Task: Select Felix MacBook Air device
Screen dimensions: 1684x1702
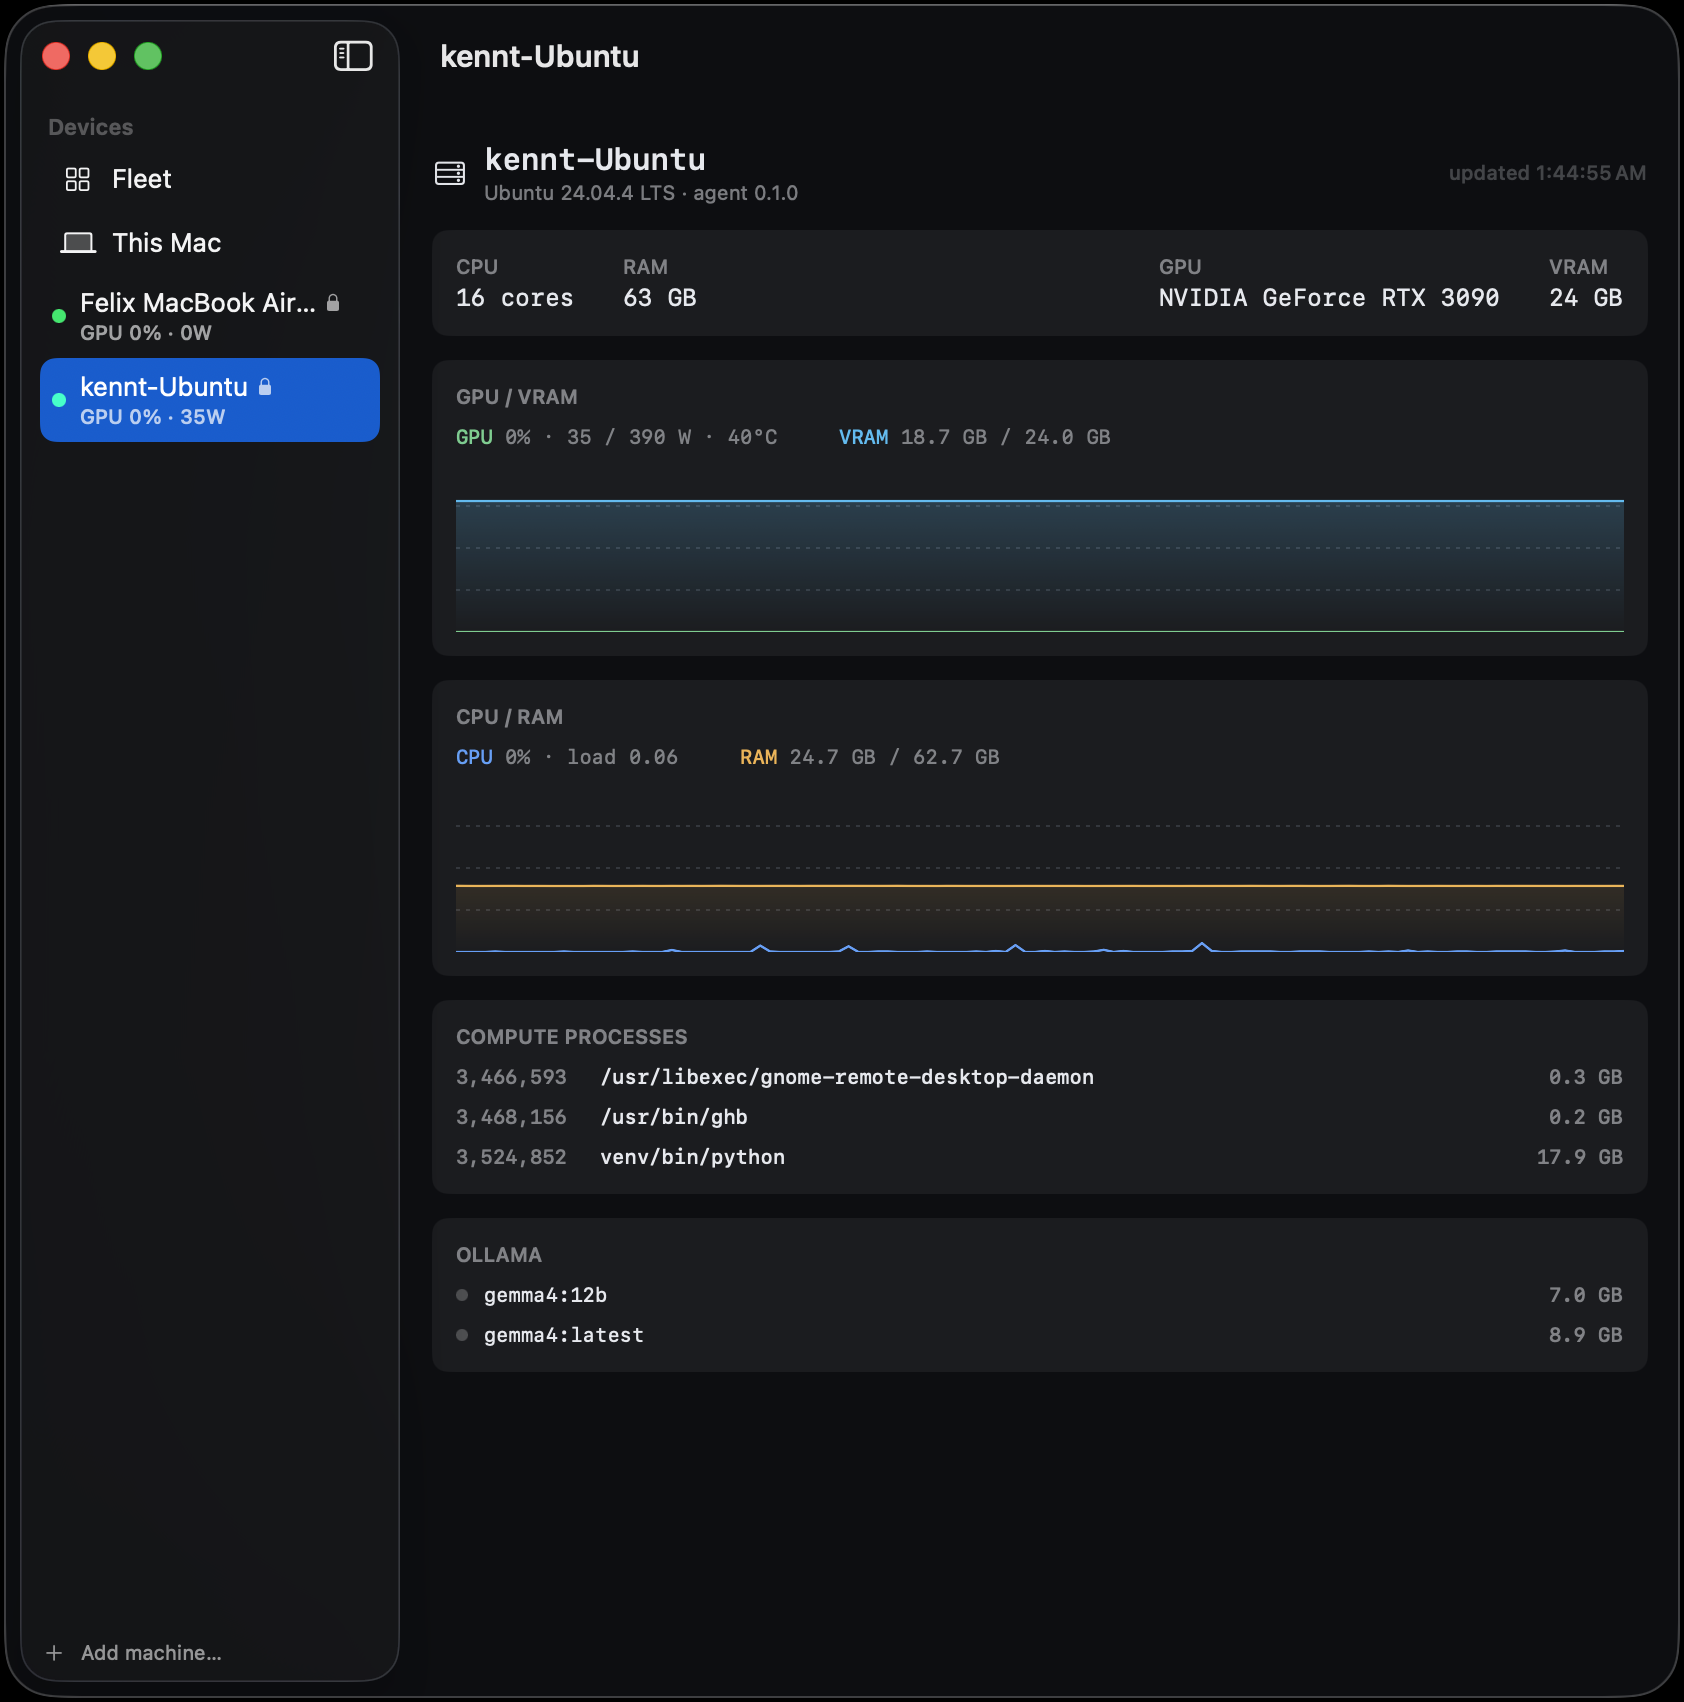Action: (x=210, y=316)
